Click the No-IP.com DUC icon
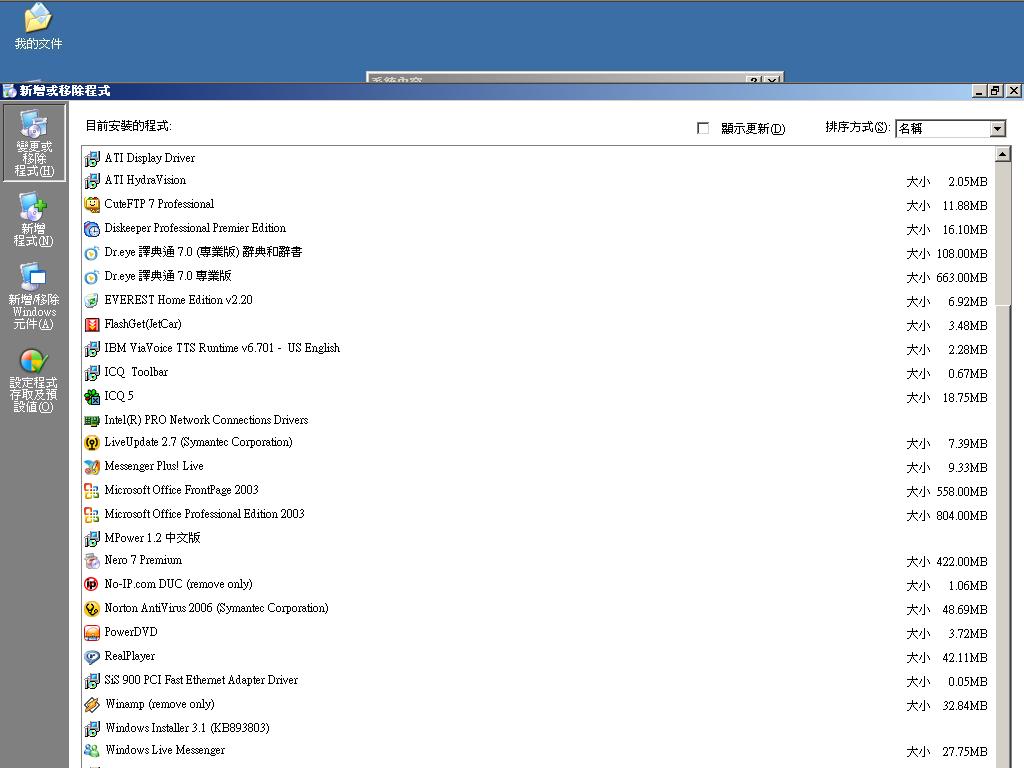 pyautogui.click(x=92, y=584)
